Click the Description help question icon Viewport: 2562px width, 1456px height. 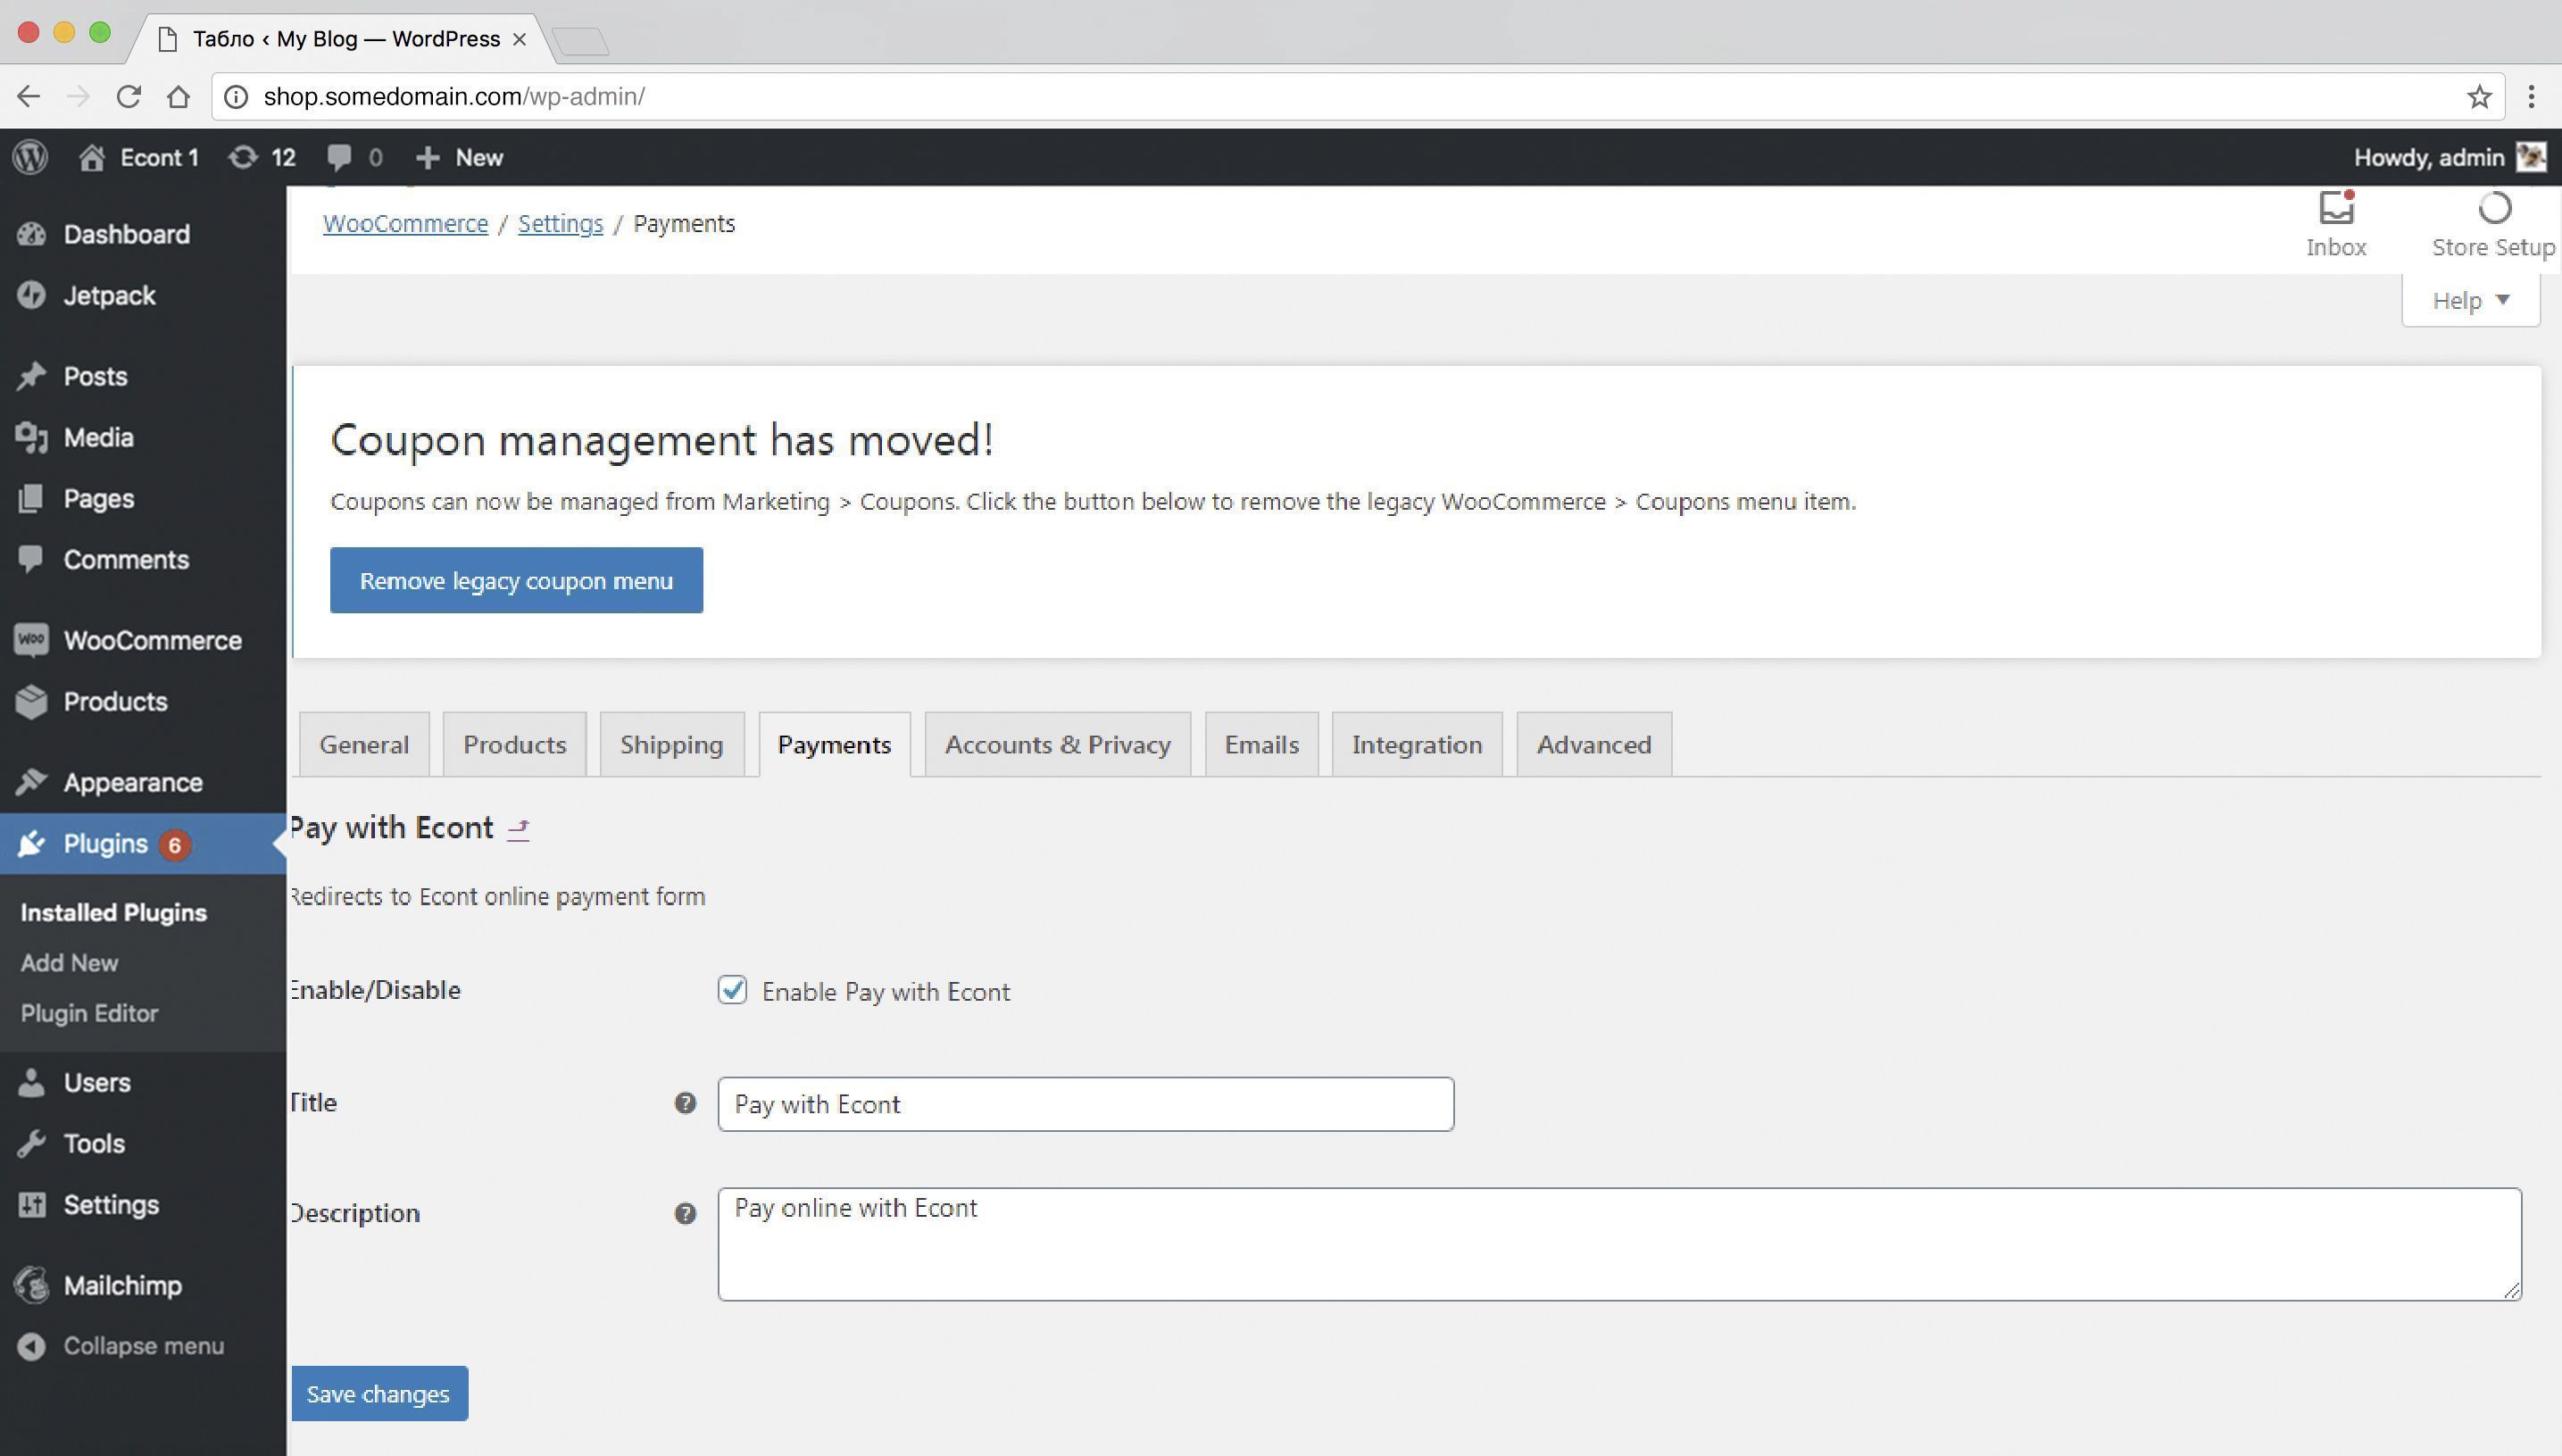685,1213
